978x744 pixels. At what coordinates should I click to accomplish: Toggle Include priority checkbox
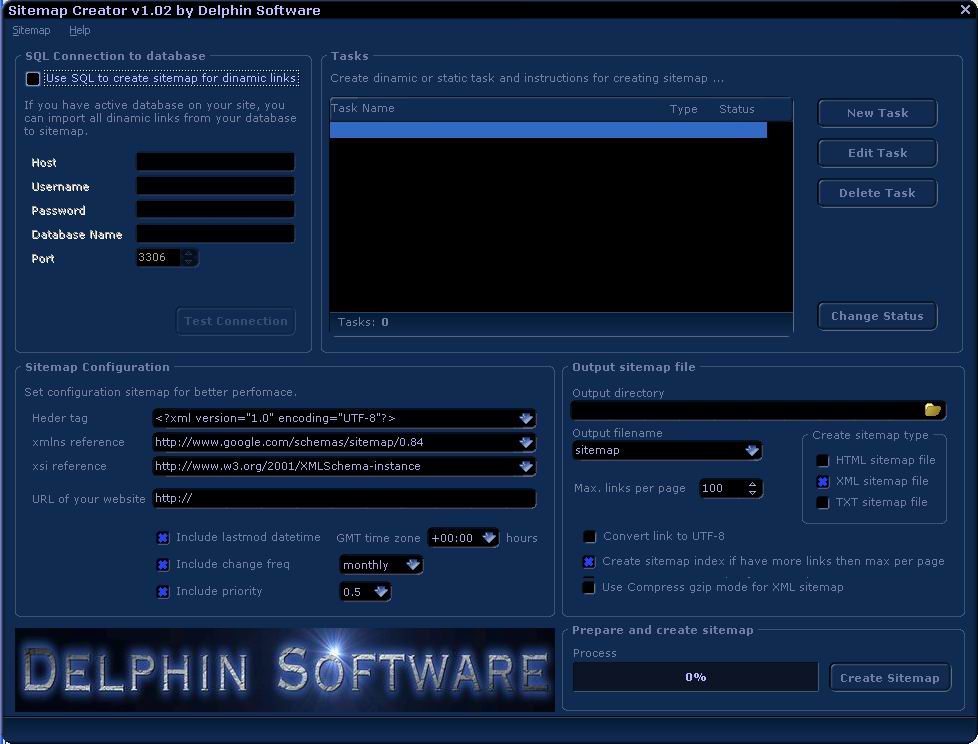tap(163, 592)
